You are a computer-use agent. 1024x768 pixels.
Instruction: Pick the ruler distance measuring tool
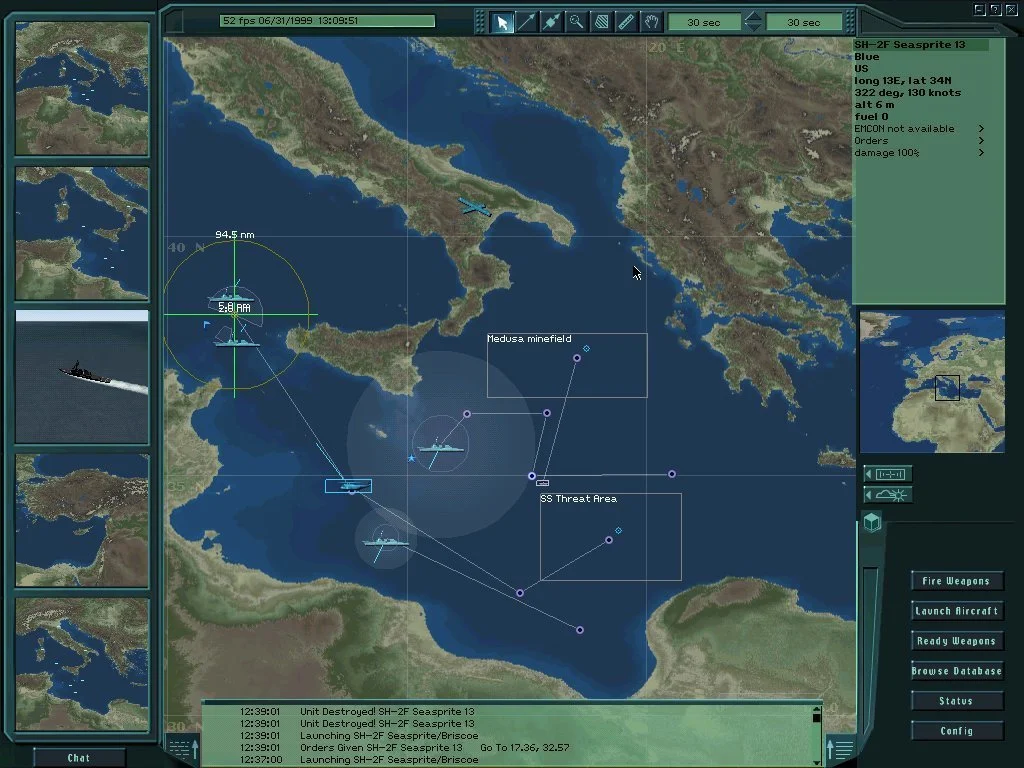[x=627, y=21]
